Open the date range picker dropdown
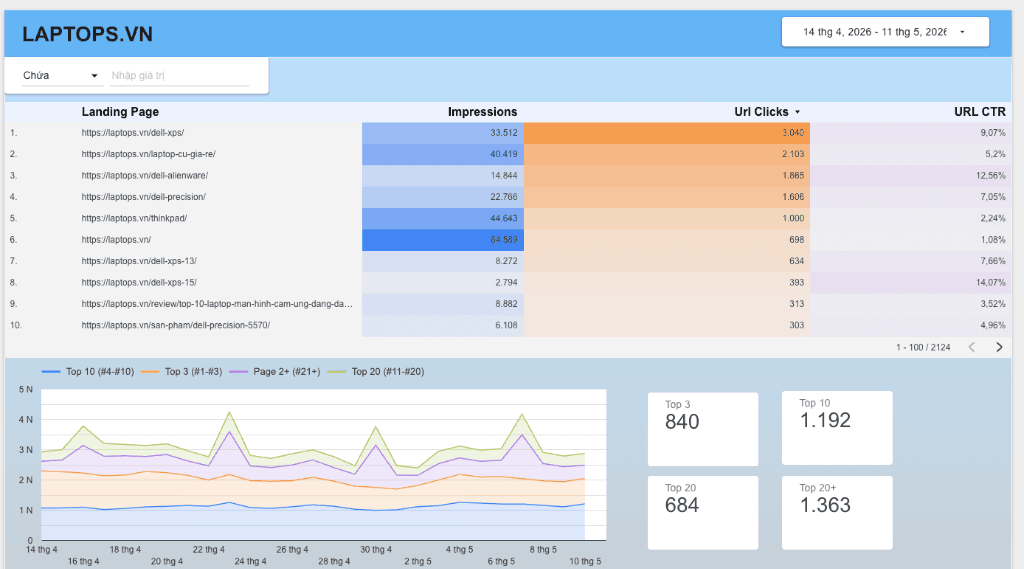 (x=885, y=32)
